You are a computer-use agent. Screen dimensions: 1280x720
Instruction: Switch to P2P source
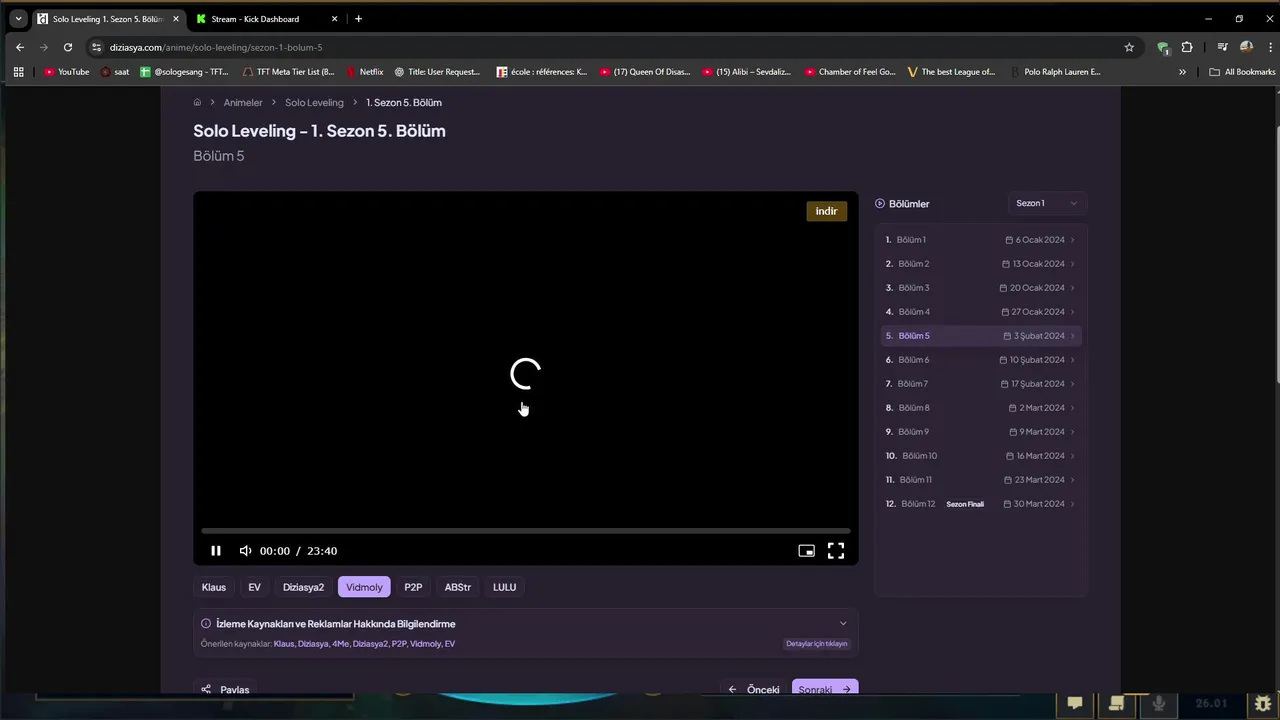(413, 587)
